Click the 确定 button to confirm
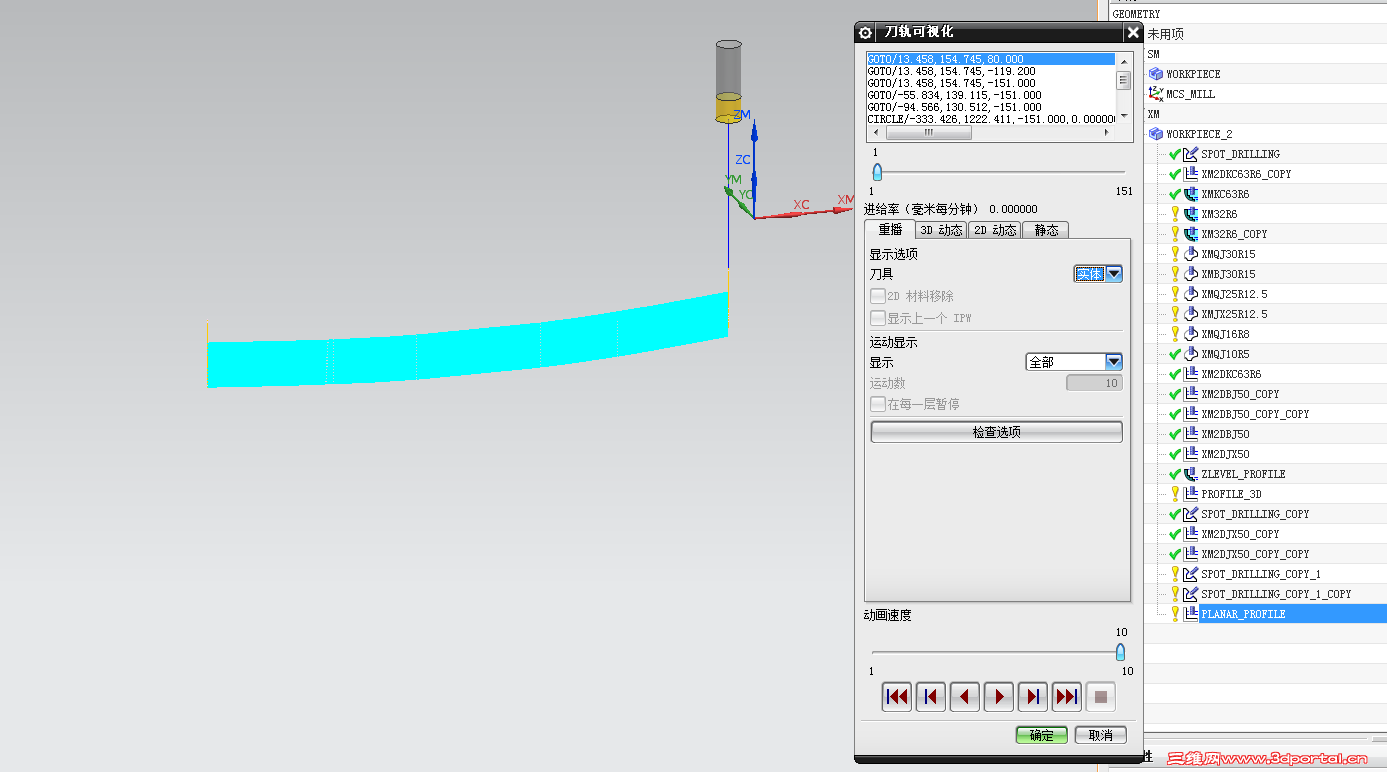Image resolution: width=1387 pixels, height=772 pixels. [1041, 734]
